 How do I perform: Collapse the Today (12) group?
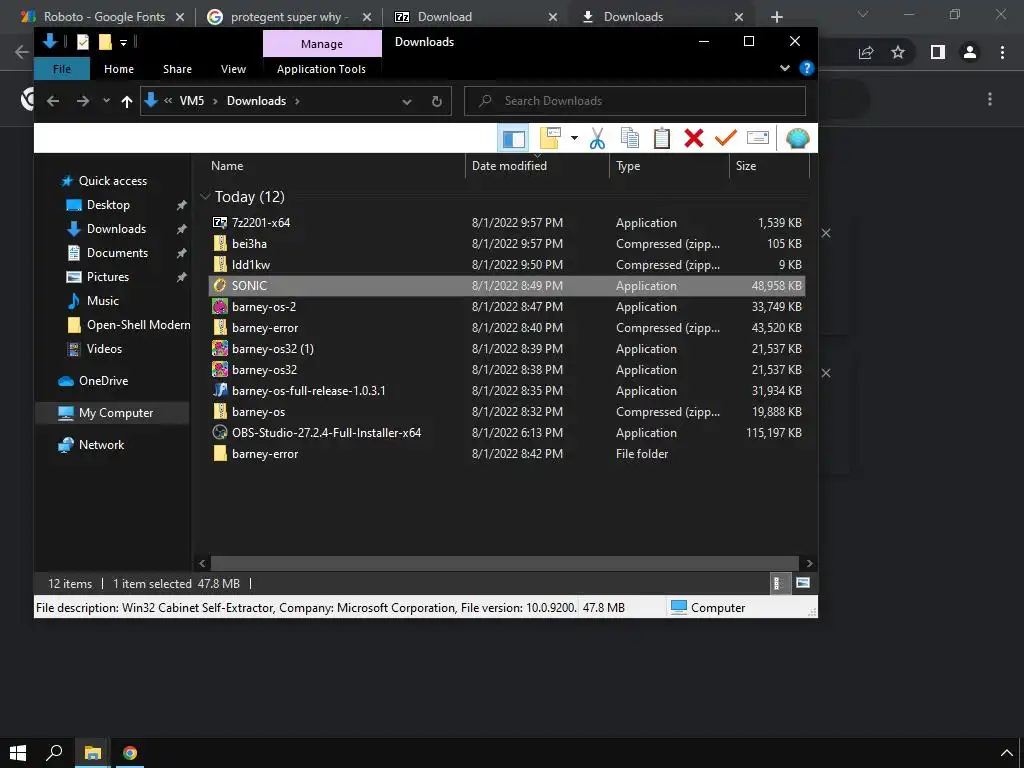pos(205,197)
